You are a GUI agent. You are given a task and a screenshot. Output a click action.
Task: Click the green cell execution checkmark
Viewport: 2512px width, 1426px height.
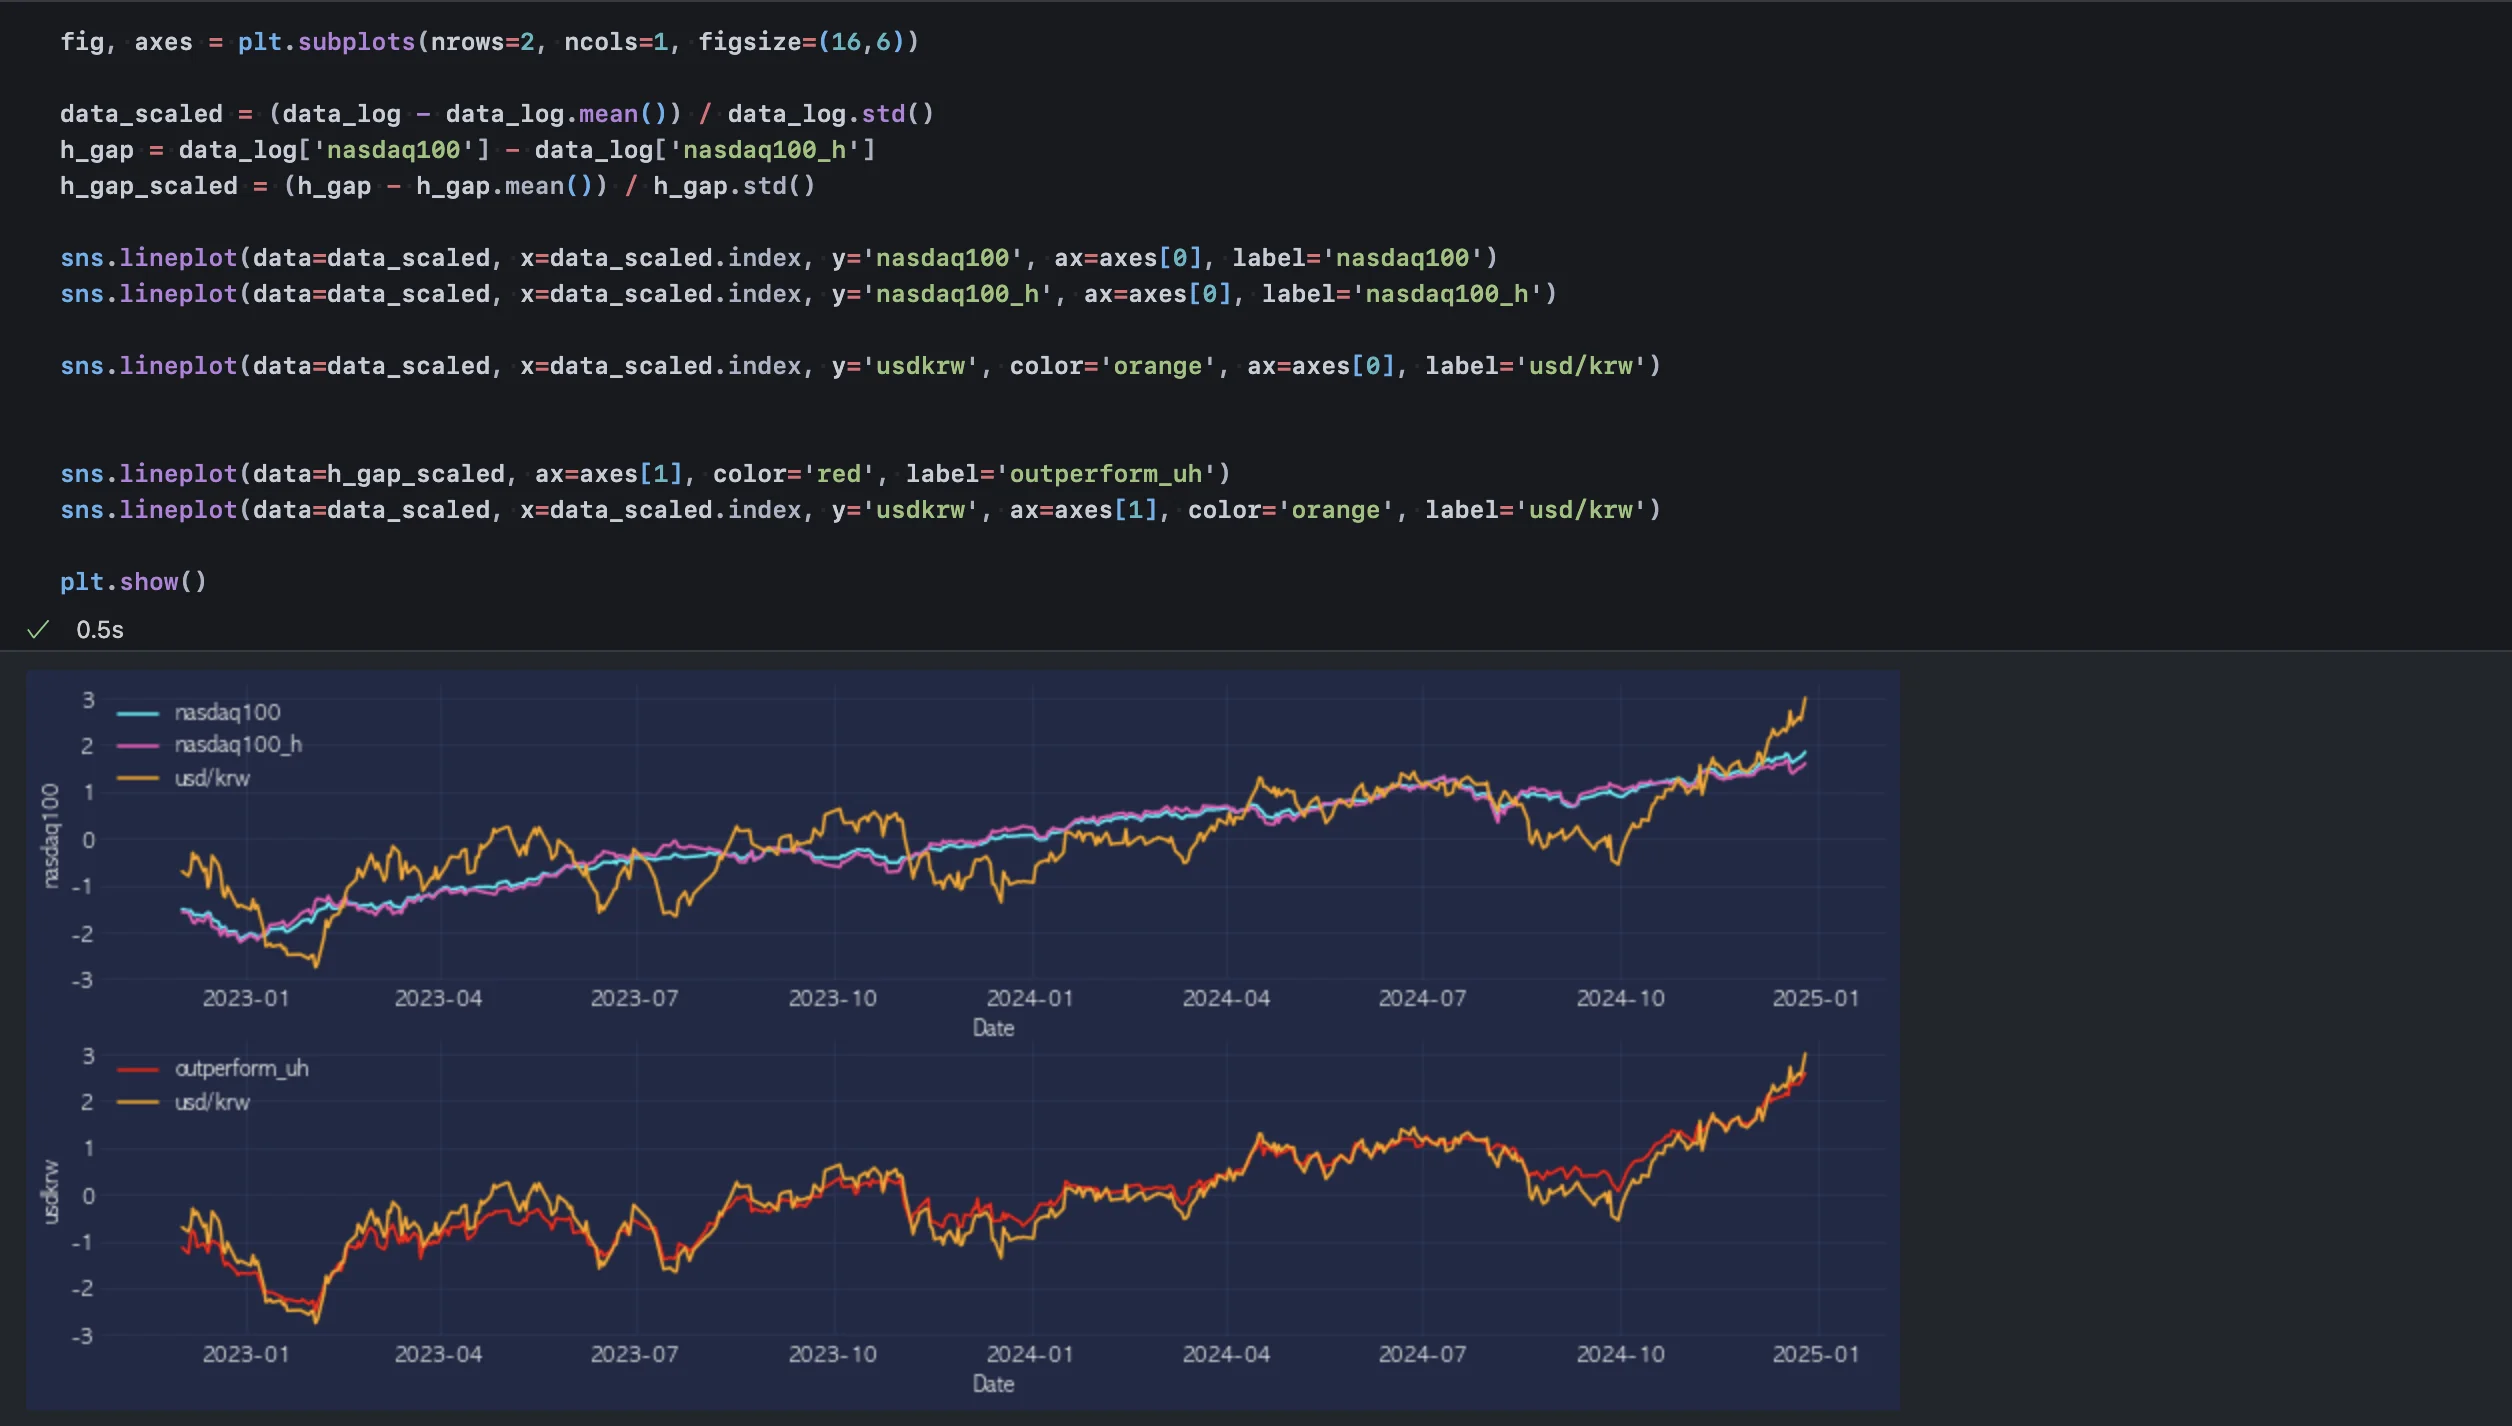click(x=38, y=629)
